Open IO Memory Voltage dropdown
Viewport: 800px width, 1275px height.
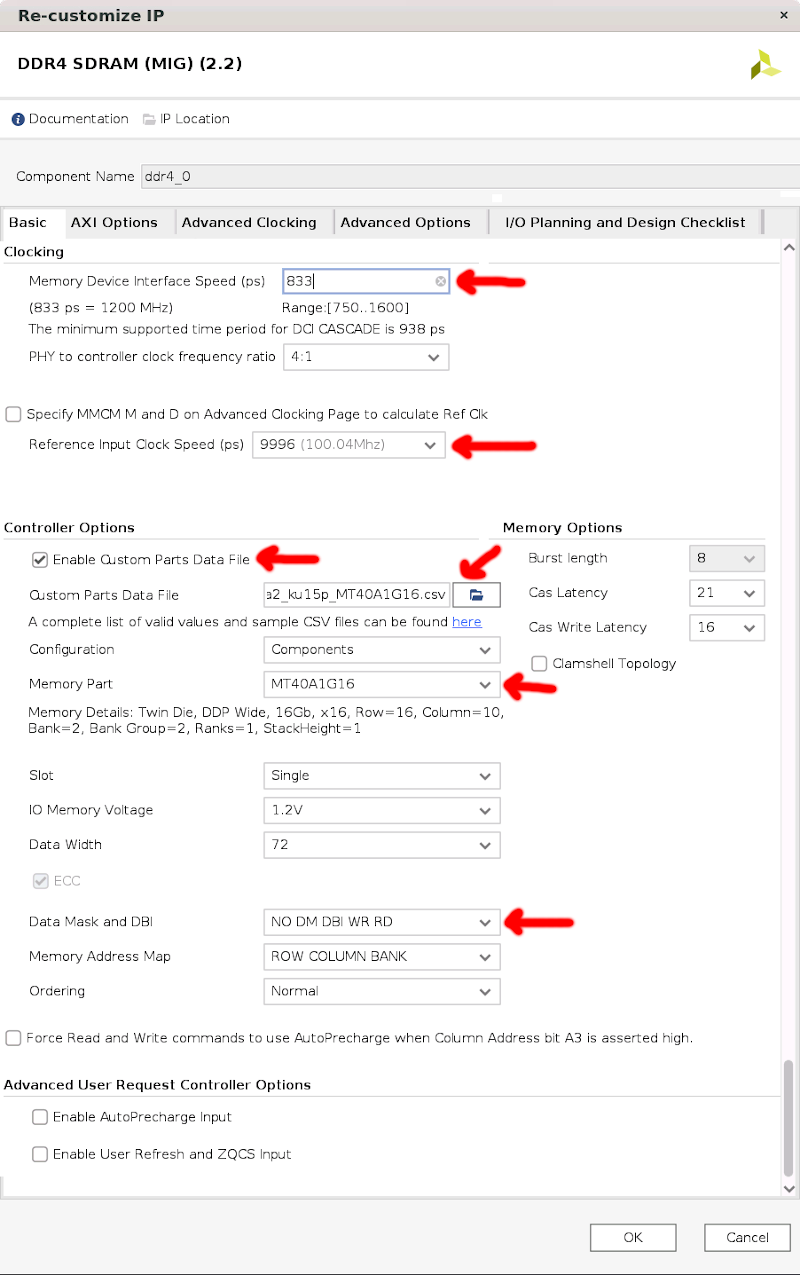[x=382, y=810]
